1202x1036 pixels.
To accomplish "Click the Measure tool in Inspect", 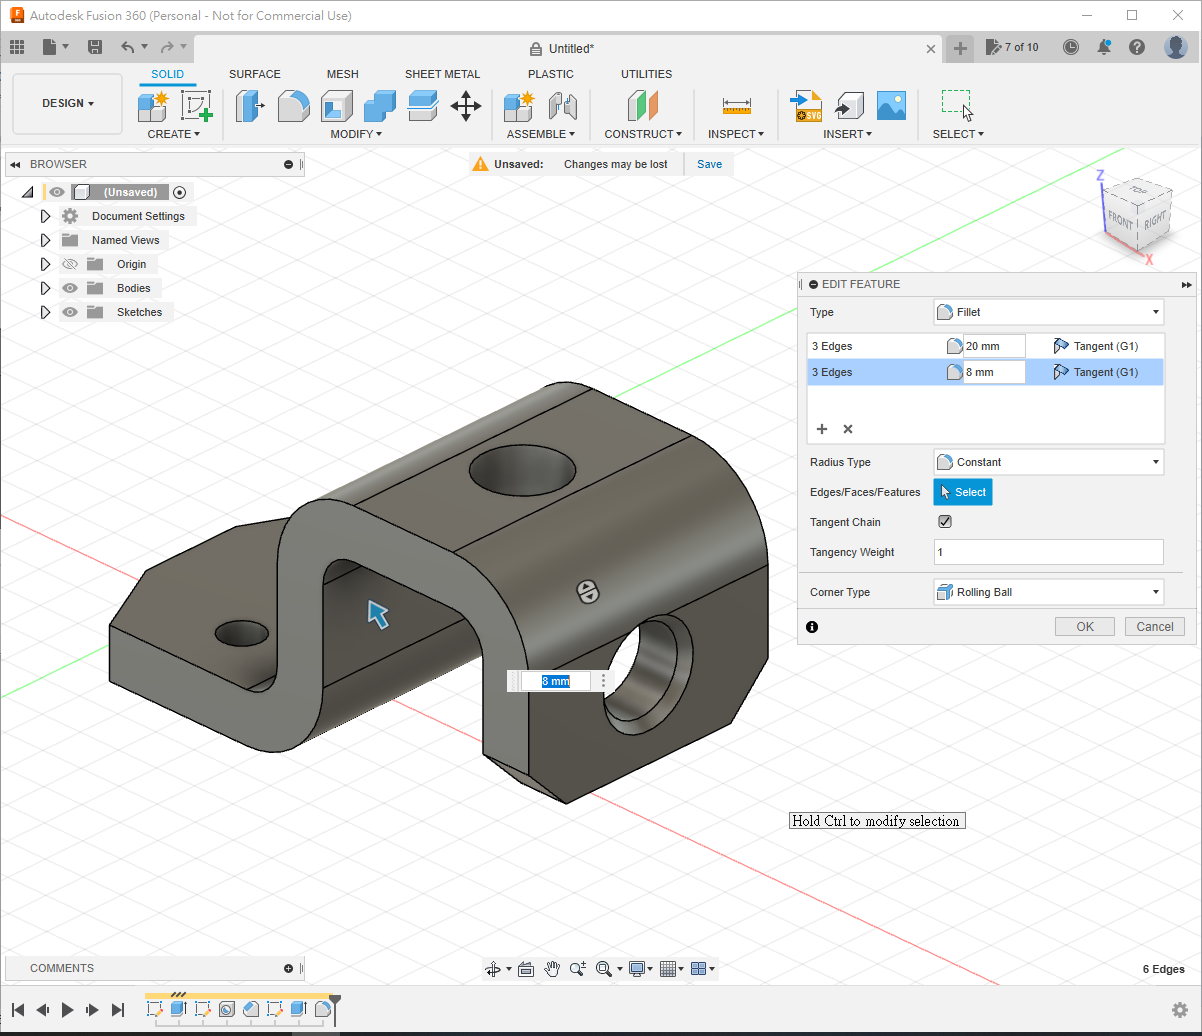I will [736, 105].
